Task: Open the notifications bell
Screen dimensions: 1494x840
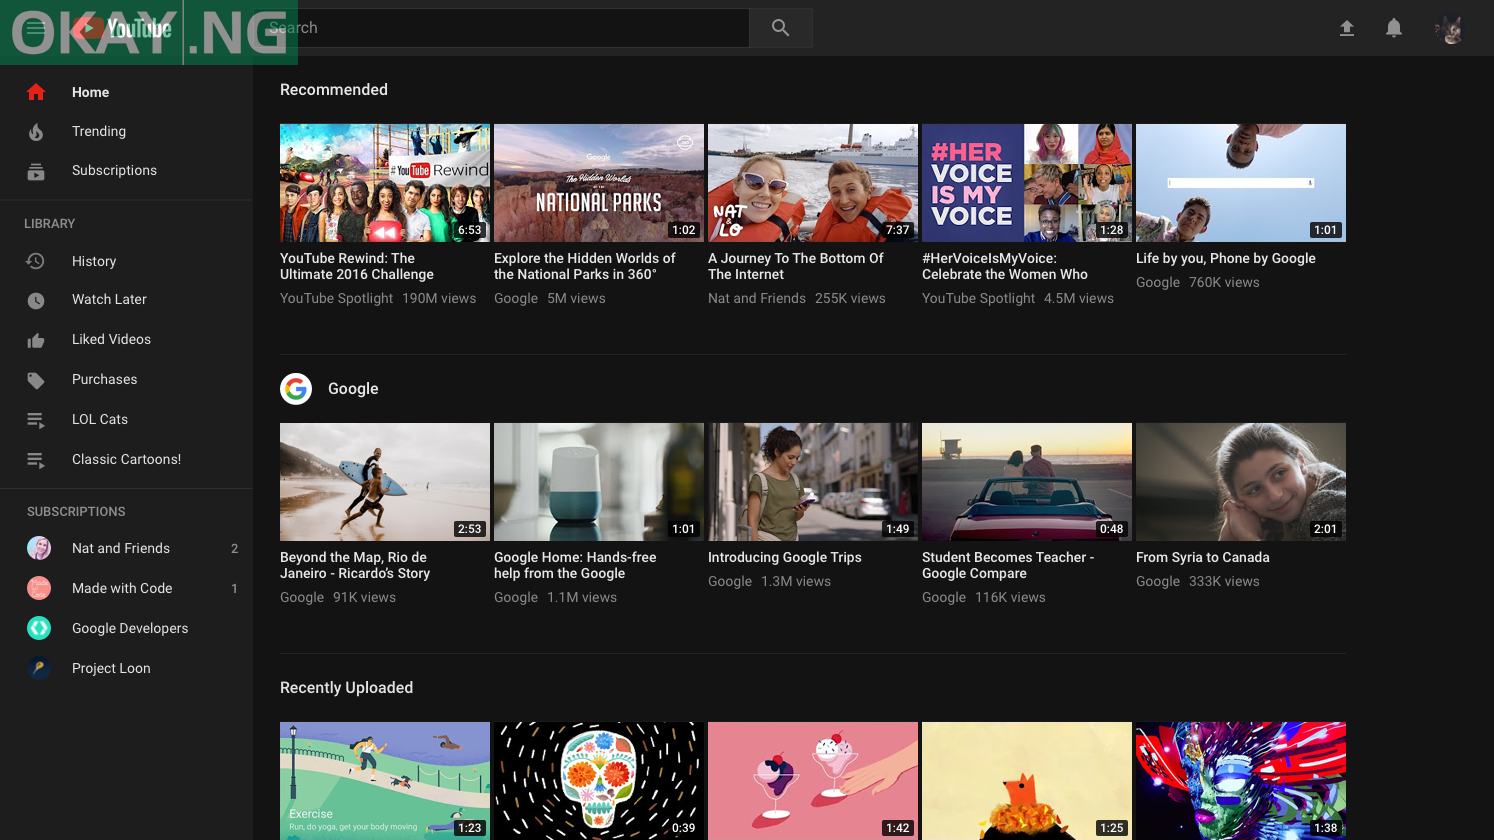Action: (x=1394, y=28)
